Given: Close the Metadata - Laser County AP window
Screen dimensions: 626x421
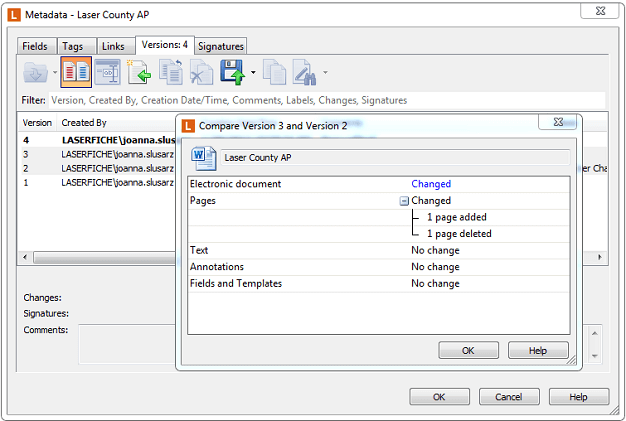Looking at the screenshot, I should coord(600,11).
